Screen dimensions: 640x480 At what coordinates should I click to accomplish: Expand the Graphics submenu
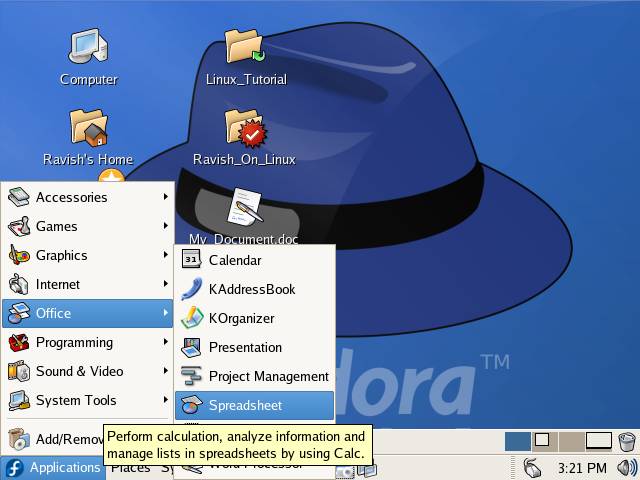(61, 255)
